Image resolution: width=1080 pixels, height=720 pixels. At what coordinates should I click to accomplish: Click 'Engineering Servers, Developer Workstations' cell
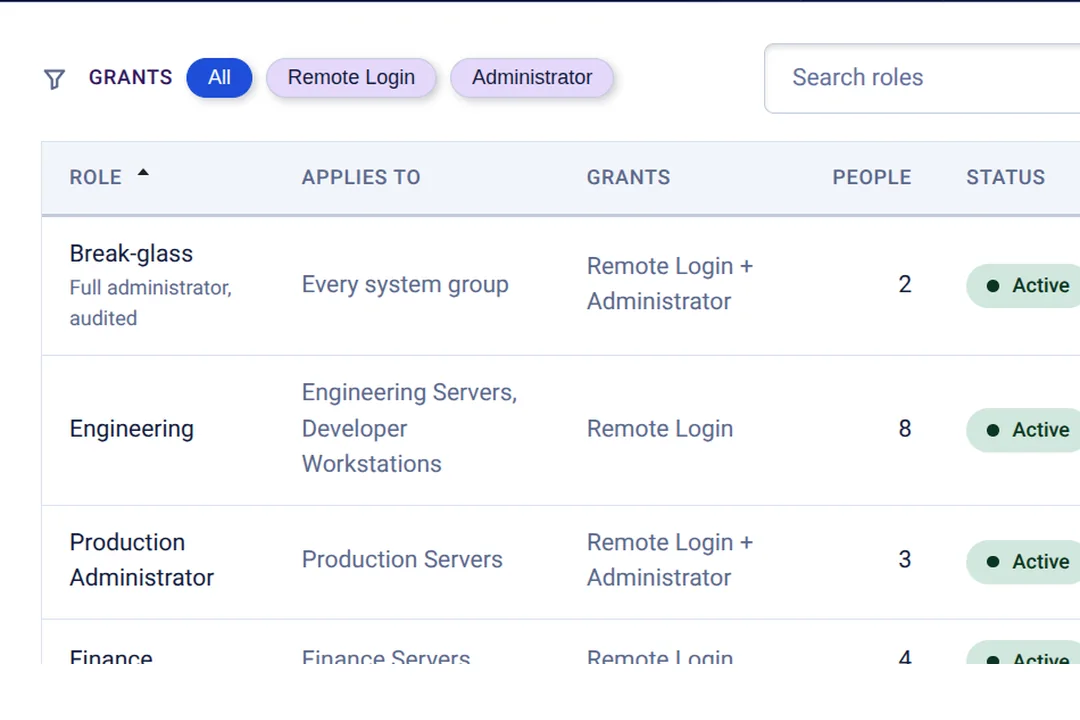(410, 428)
